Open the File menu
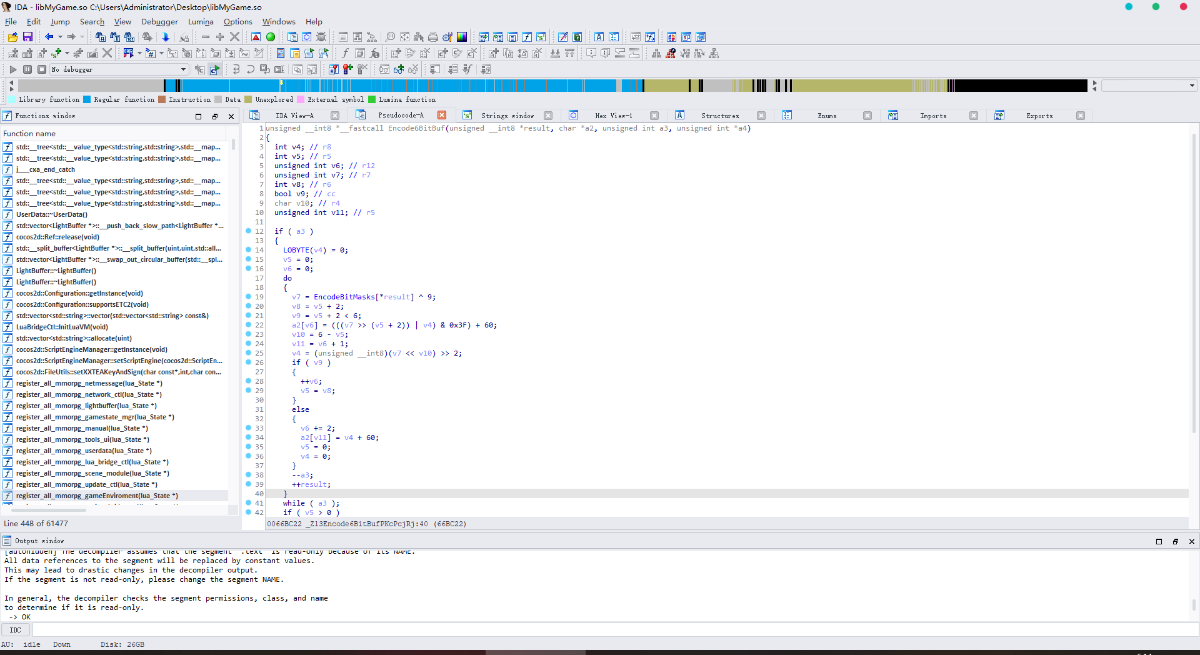The image size is (1200, 655). point(11,21)
